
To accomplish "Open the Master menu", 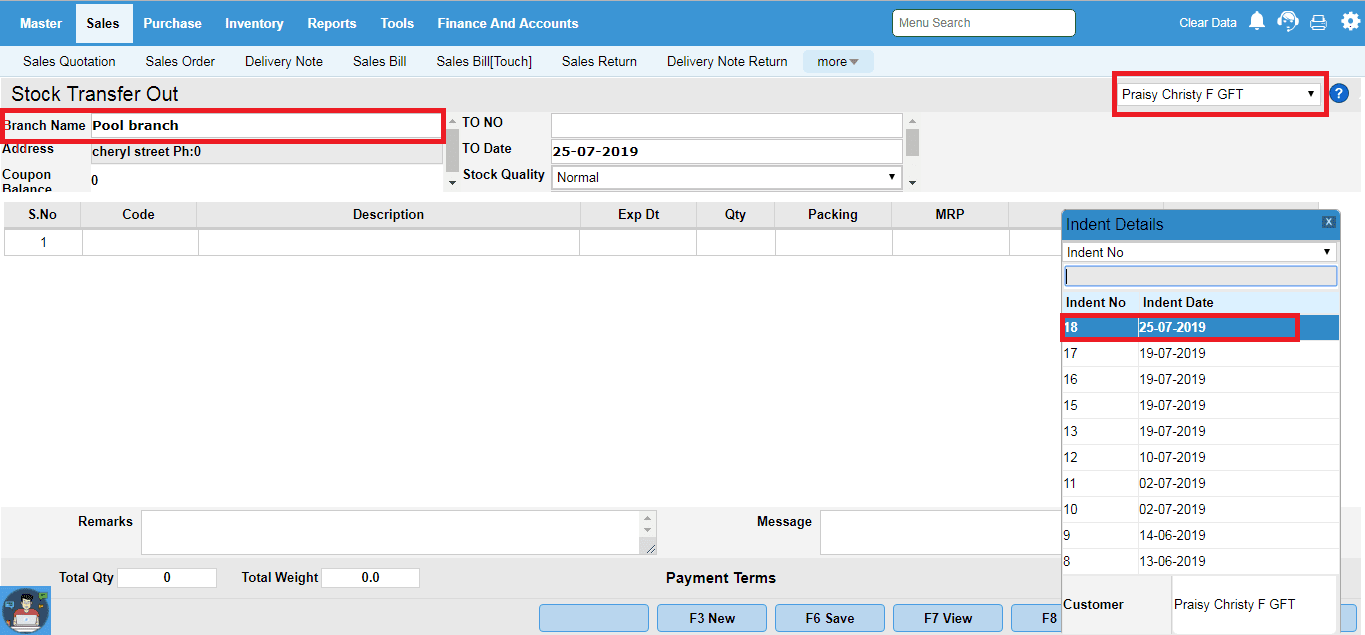I will tap(41, 23).
